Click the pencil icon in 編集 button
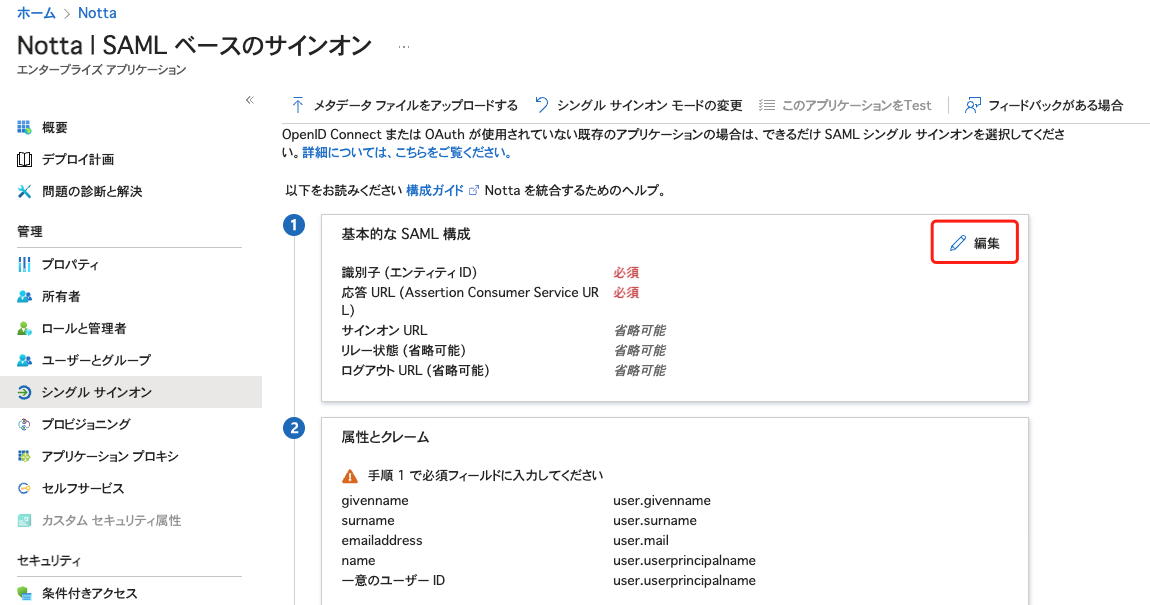 click(957, 243)
